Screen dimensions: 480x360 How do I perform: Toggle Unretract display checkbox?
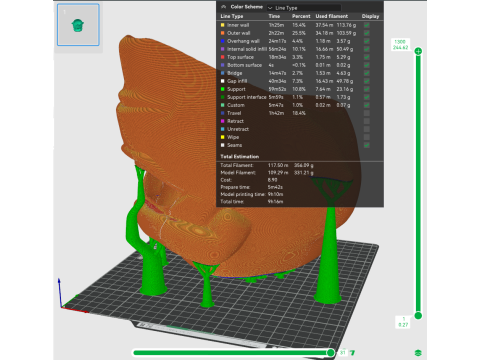tap(367, 129)
